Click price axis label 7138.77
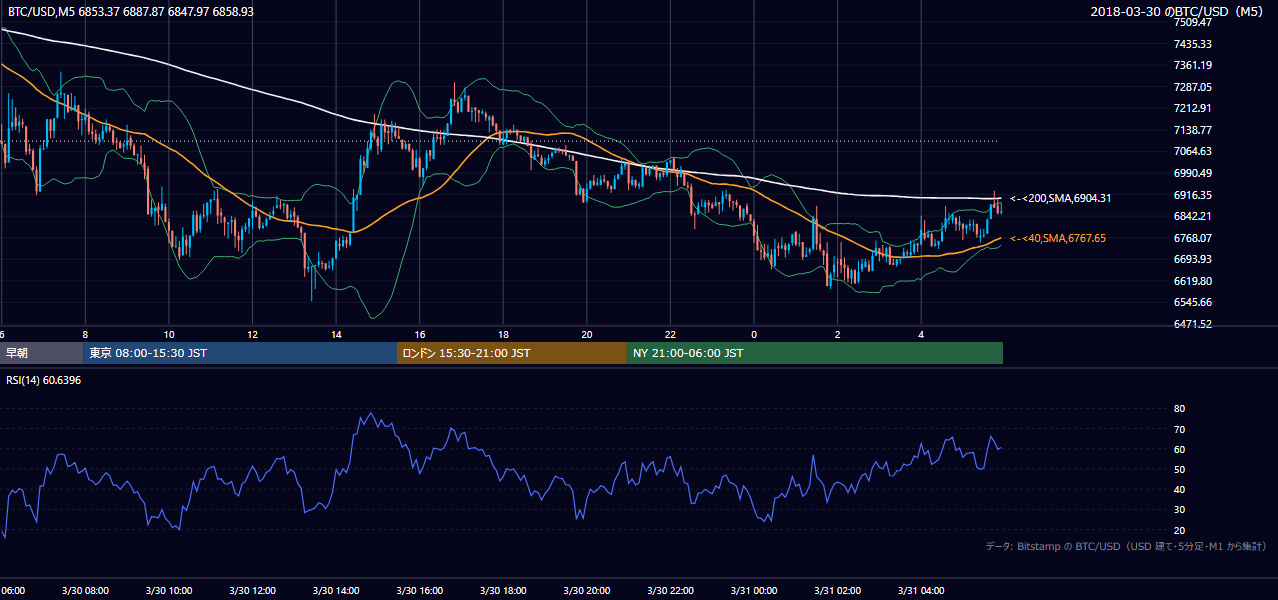This screenshot has width=1278, height=600. tap(1192, 130)
